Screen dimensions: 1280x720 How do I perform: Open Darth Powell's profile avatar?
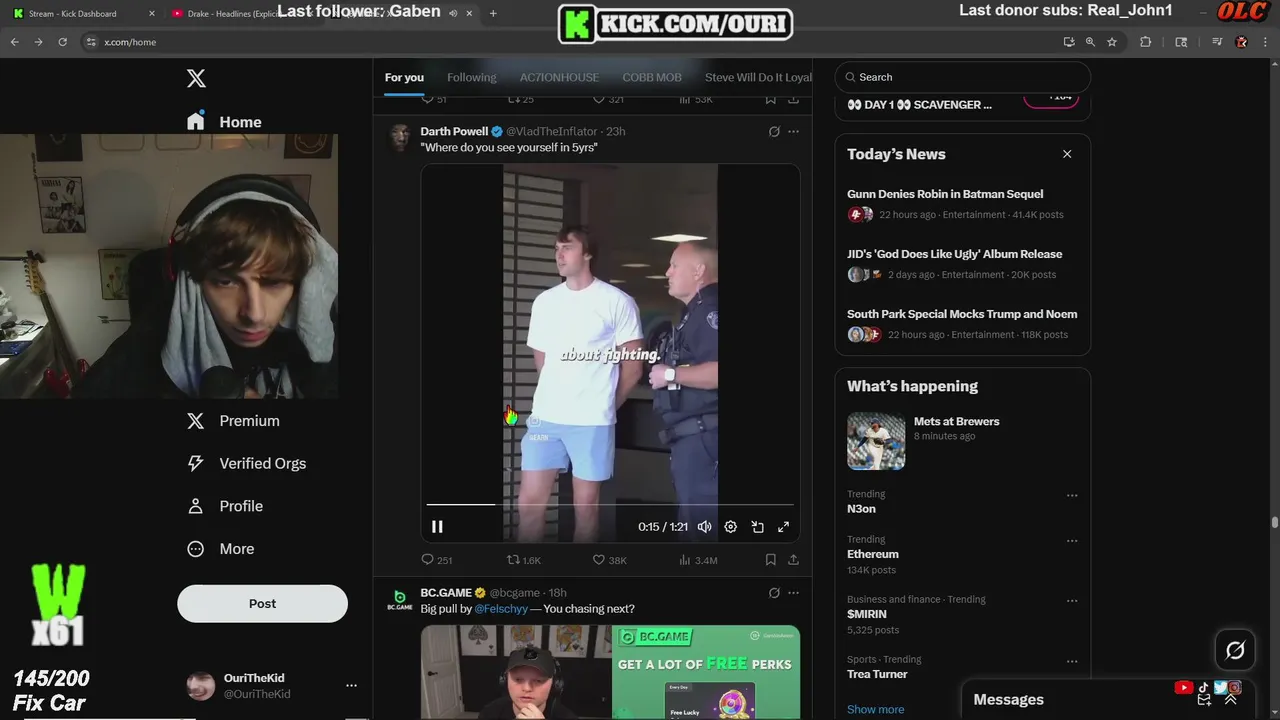(x=400, y=138)
